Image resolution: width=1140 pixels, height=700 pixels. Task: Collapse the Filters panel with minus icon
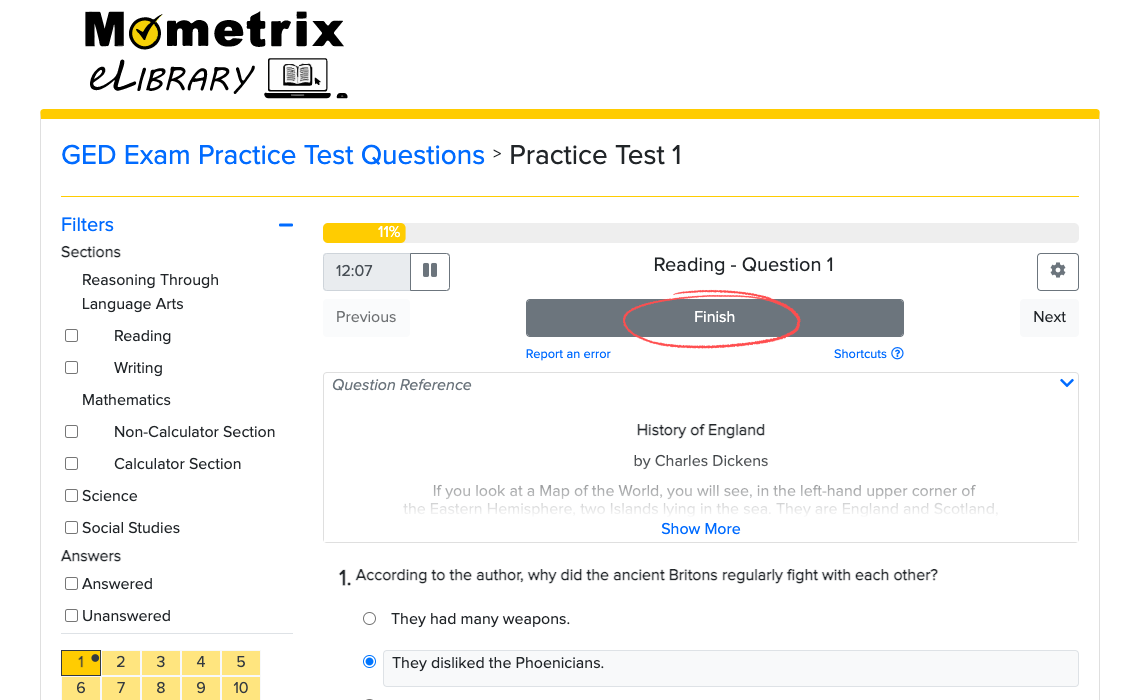point(286,225)
